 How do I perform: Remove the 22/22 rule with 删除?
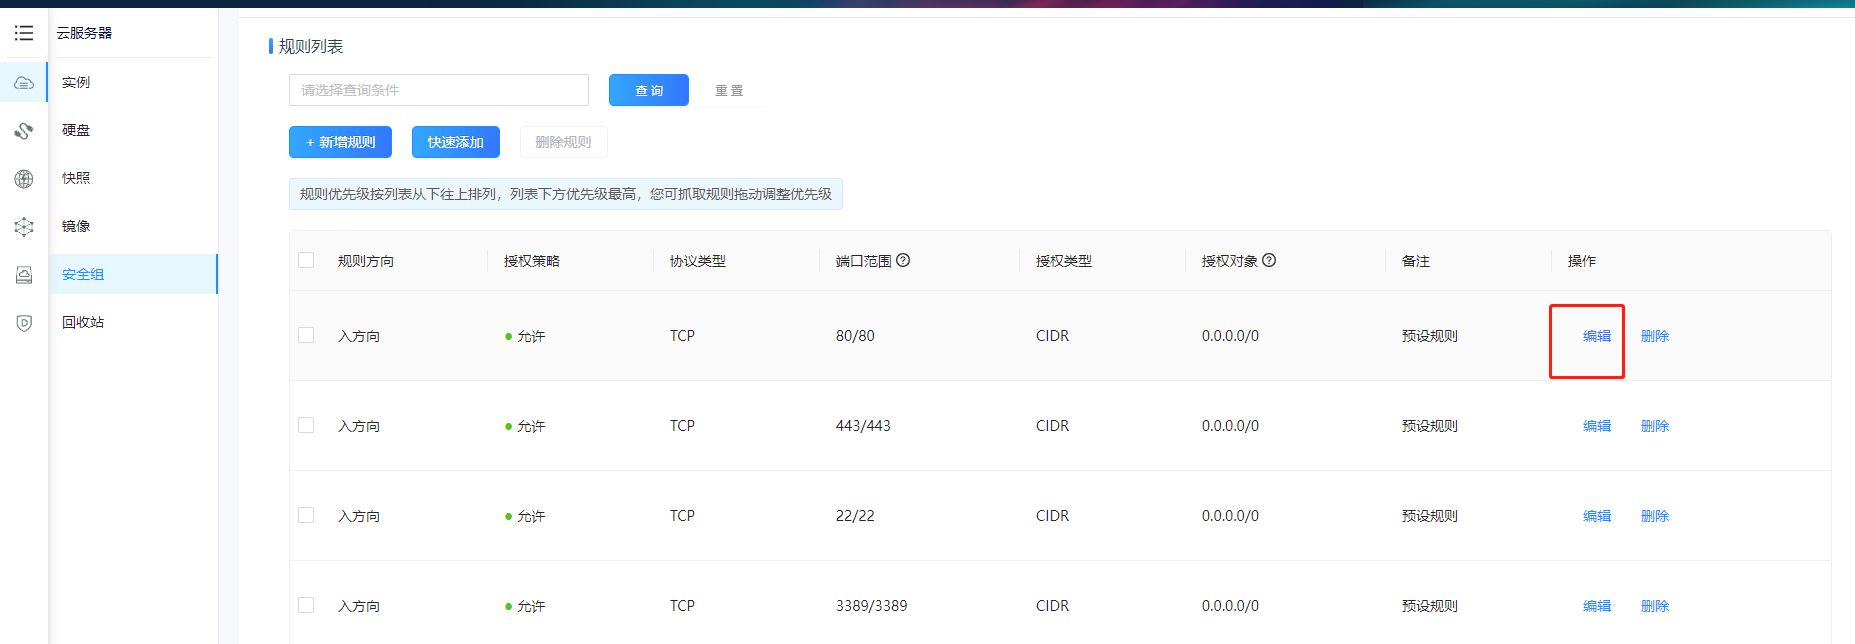pos(1655,516)
